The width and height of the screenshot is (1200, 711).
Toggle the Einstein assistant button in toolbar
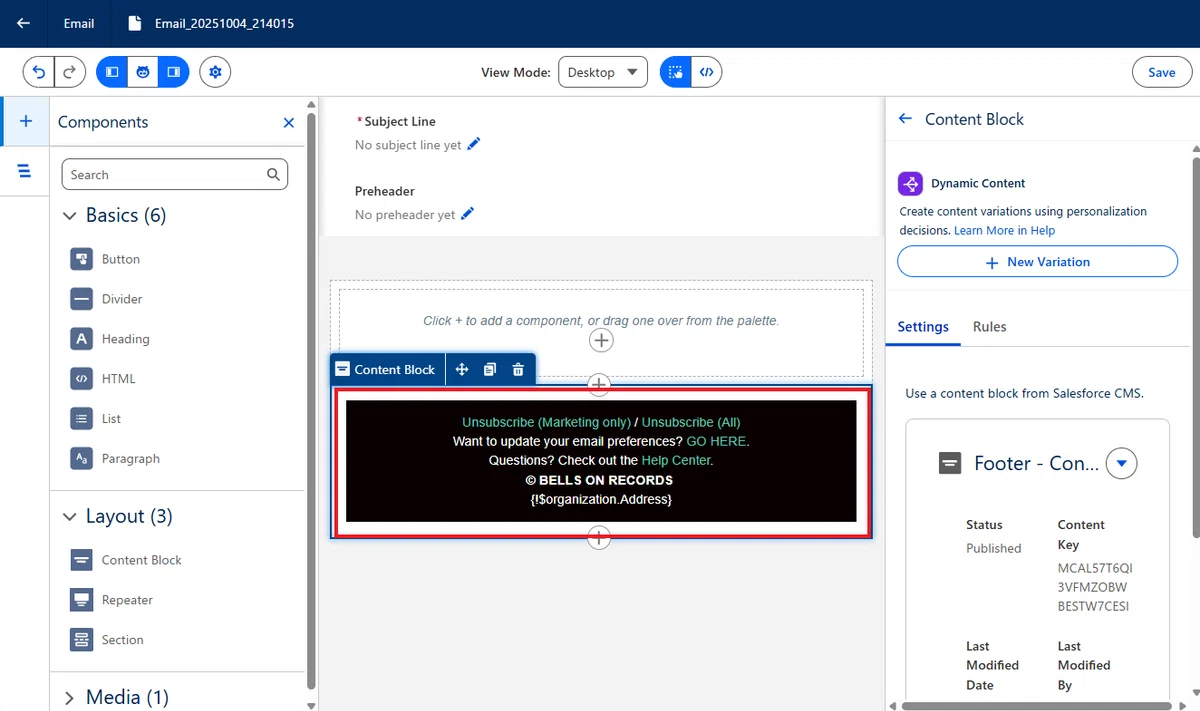[x=143, y=72]
